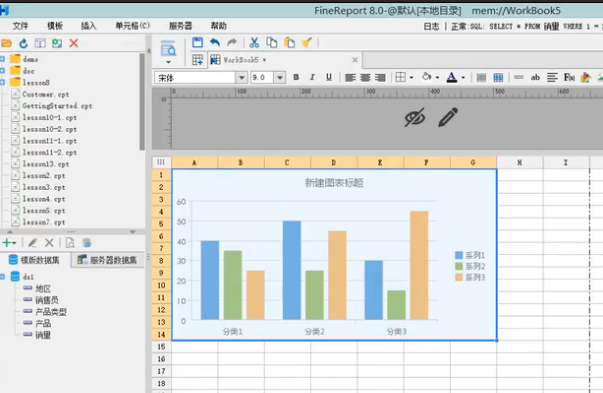
Task: Toggle italic formatting
Action: click(x=312, y=77)
